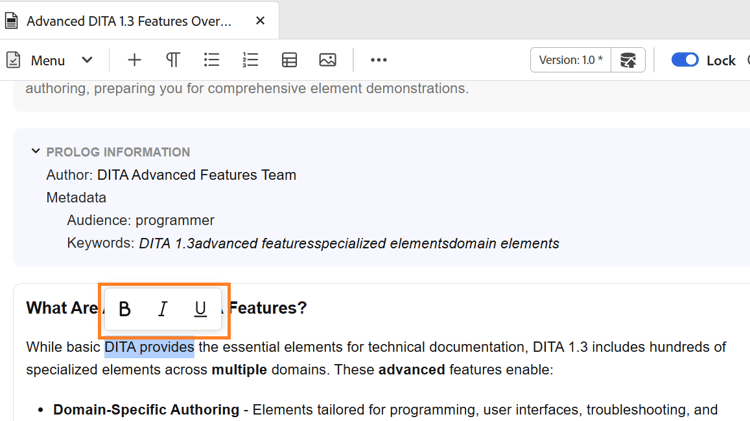
Task: Click the document file icon in the tab
Action: pos(11,21)
